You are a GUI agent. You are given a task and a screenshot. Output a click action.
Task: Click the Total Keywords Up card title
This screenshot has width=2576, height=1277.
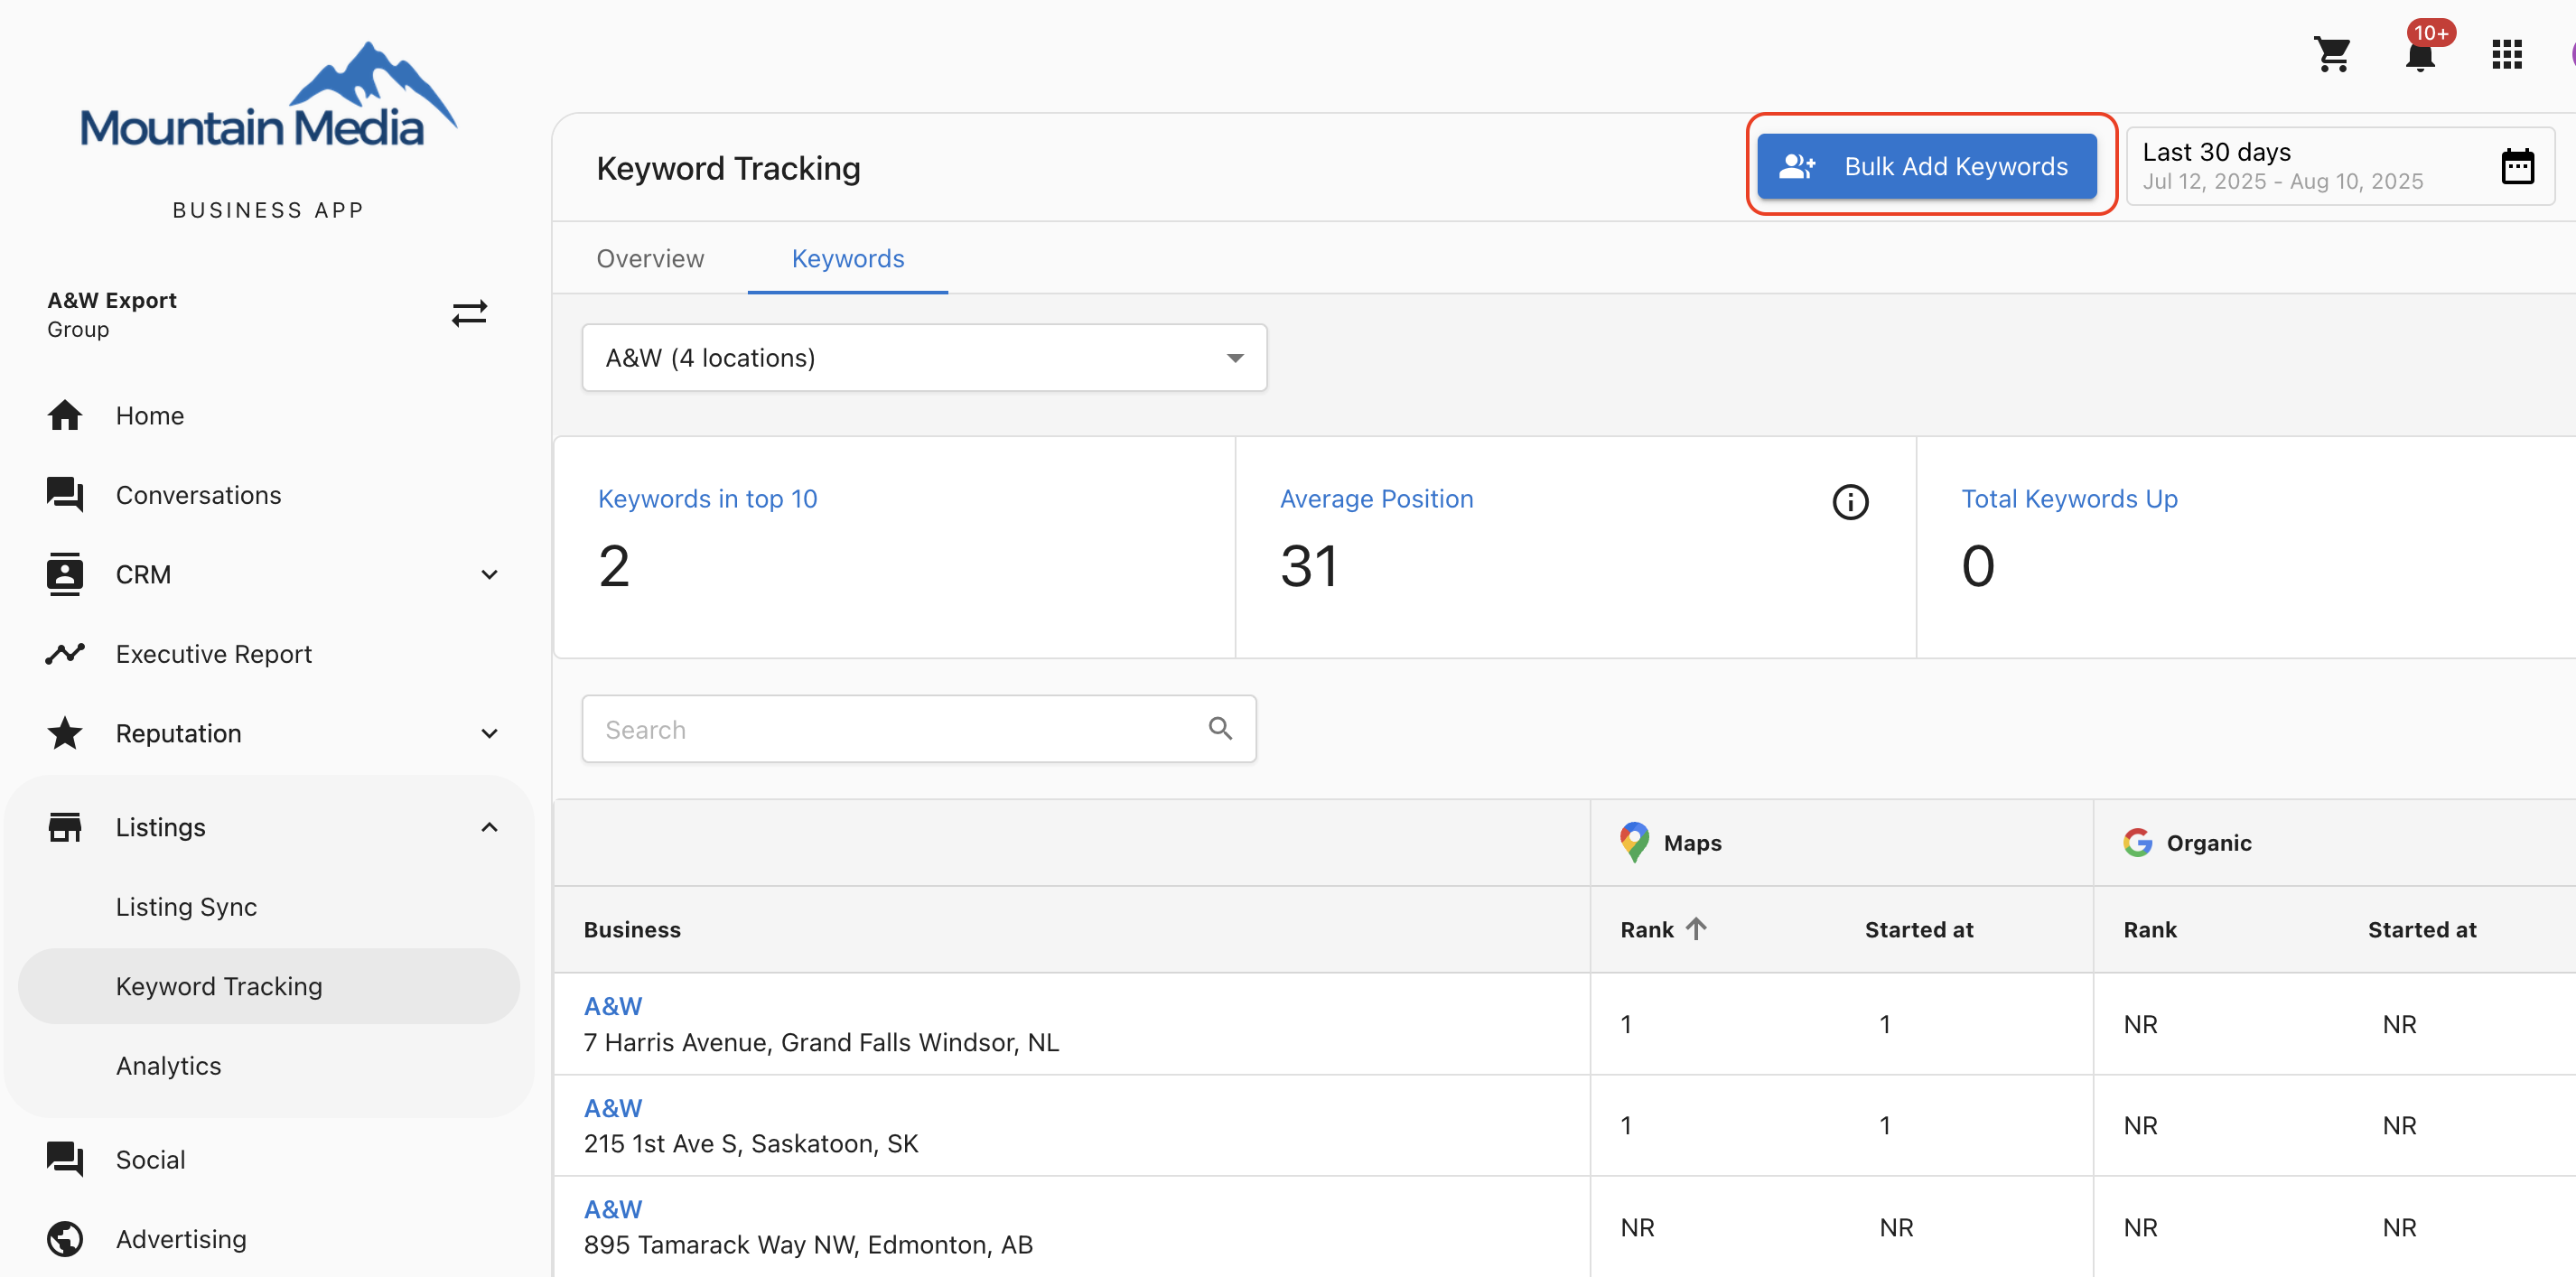click(x=2069, y=499)
